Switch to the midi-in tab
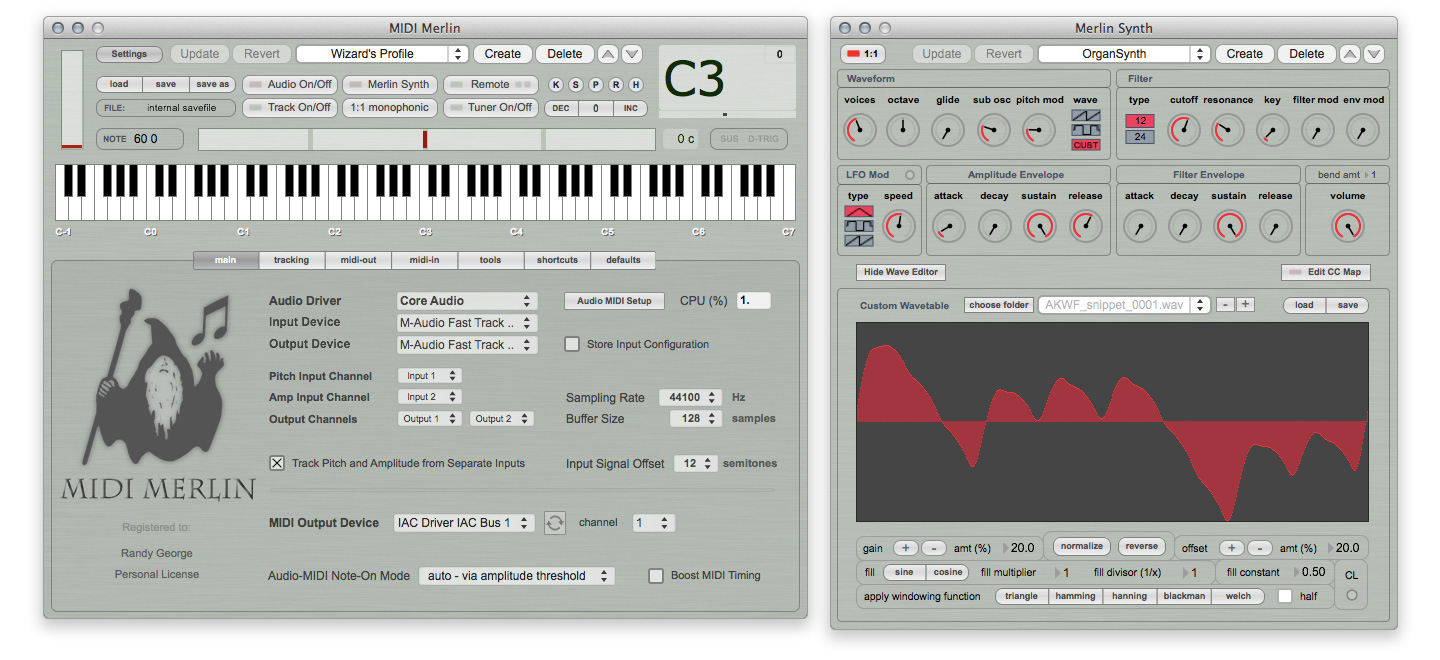This screenshot has width=1440, height=660. [425, 260]
